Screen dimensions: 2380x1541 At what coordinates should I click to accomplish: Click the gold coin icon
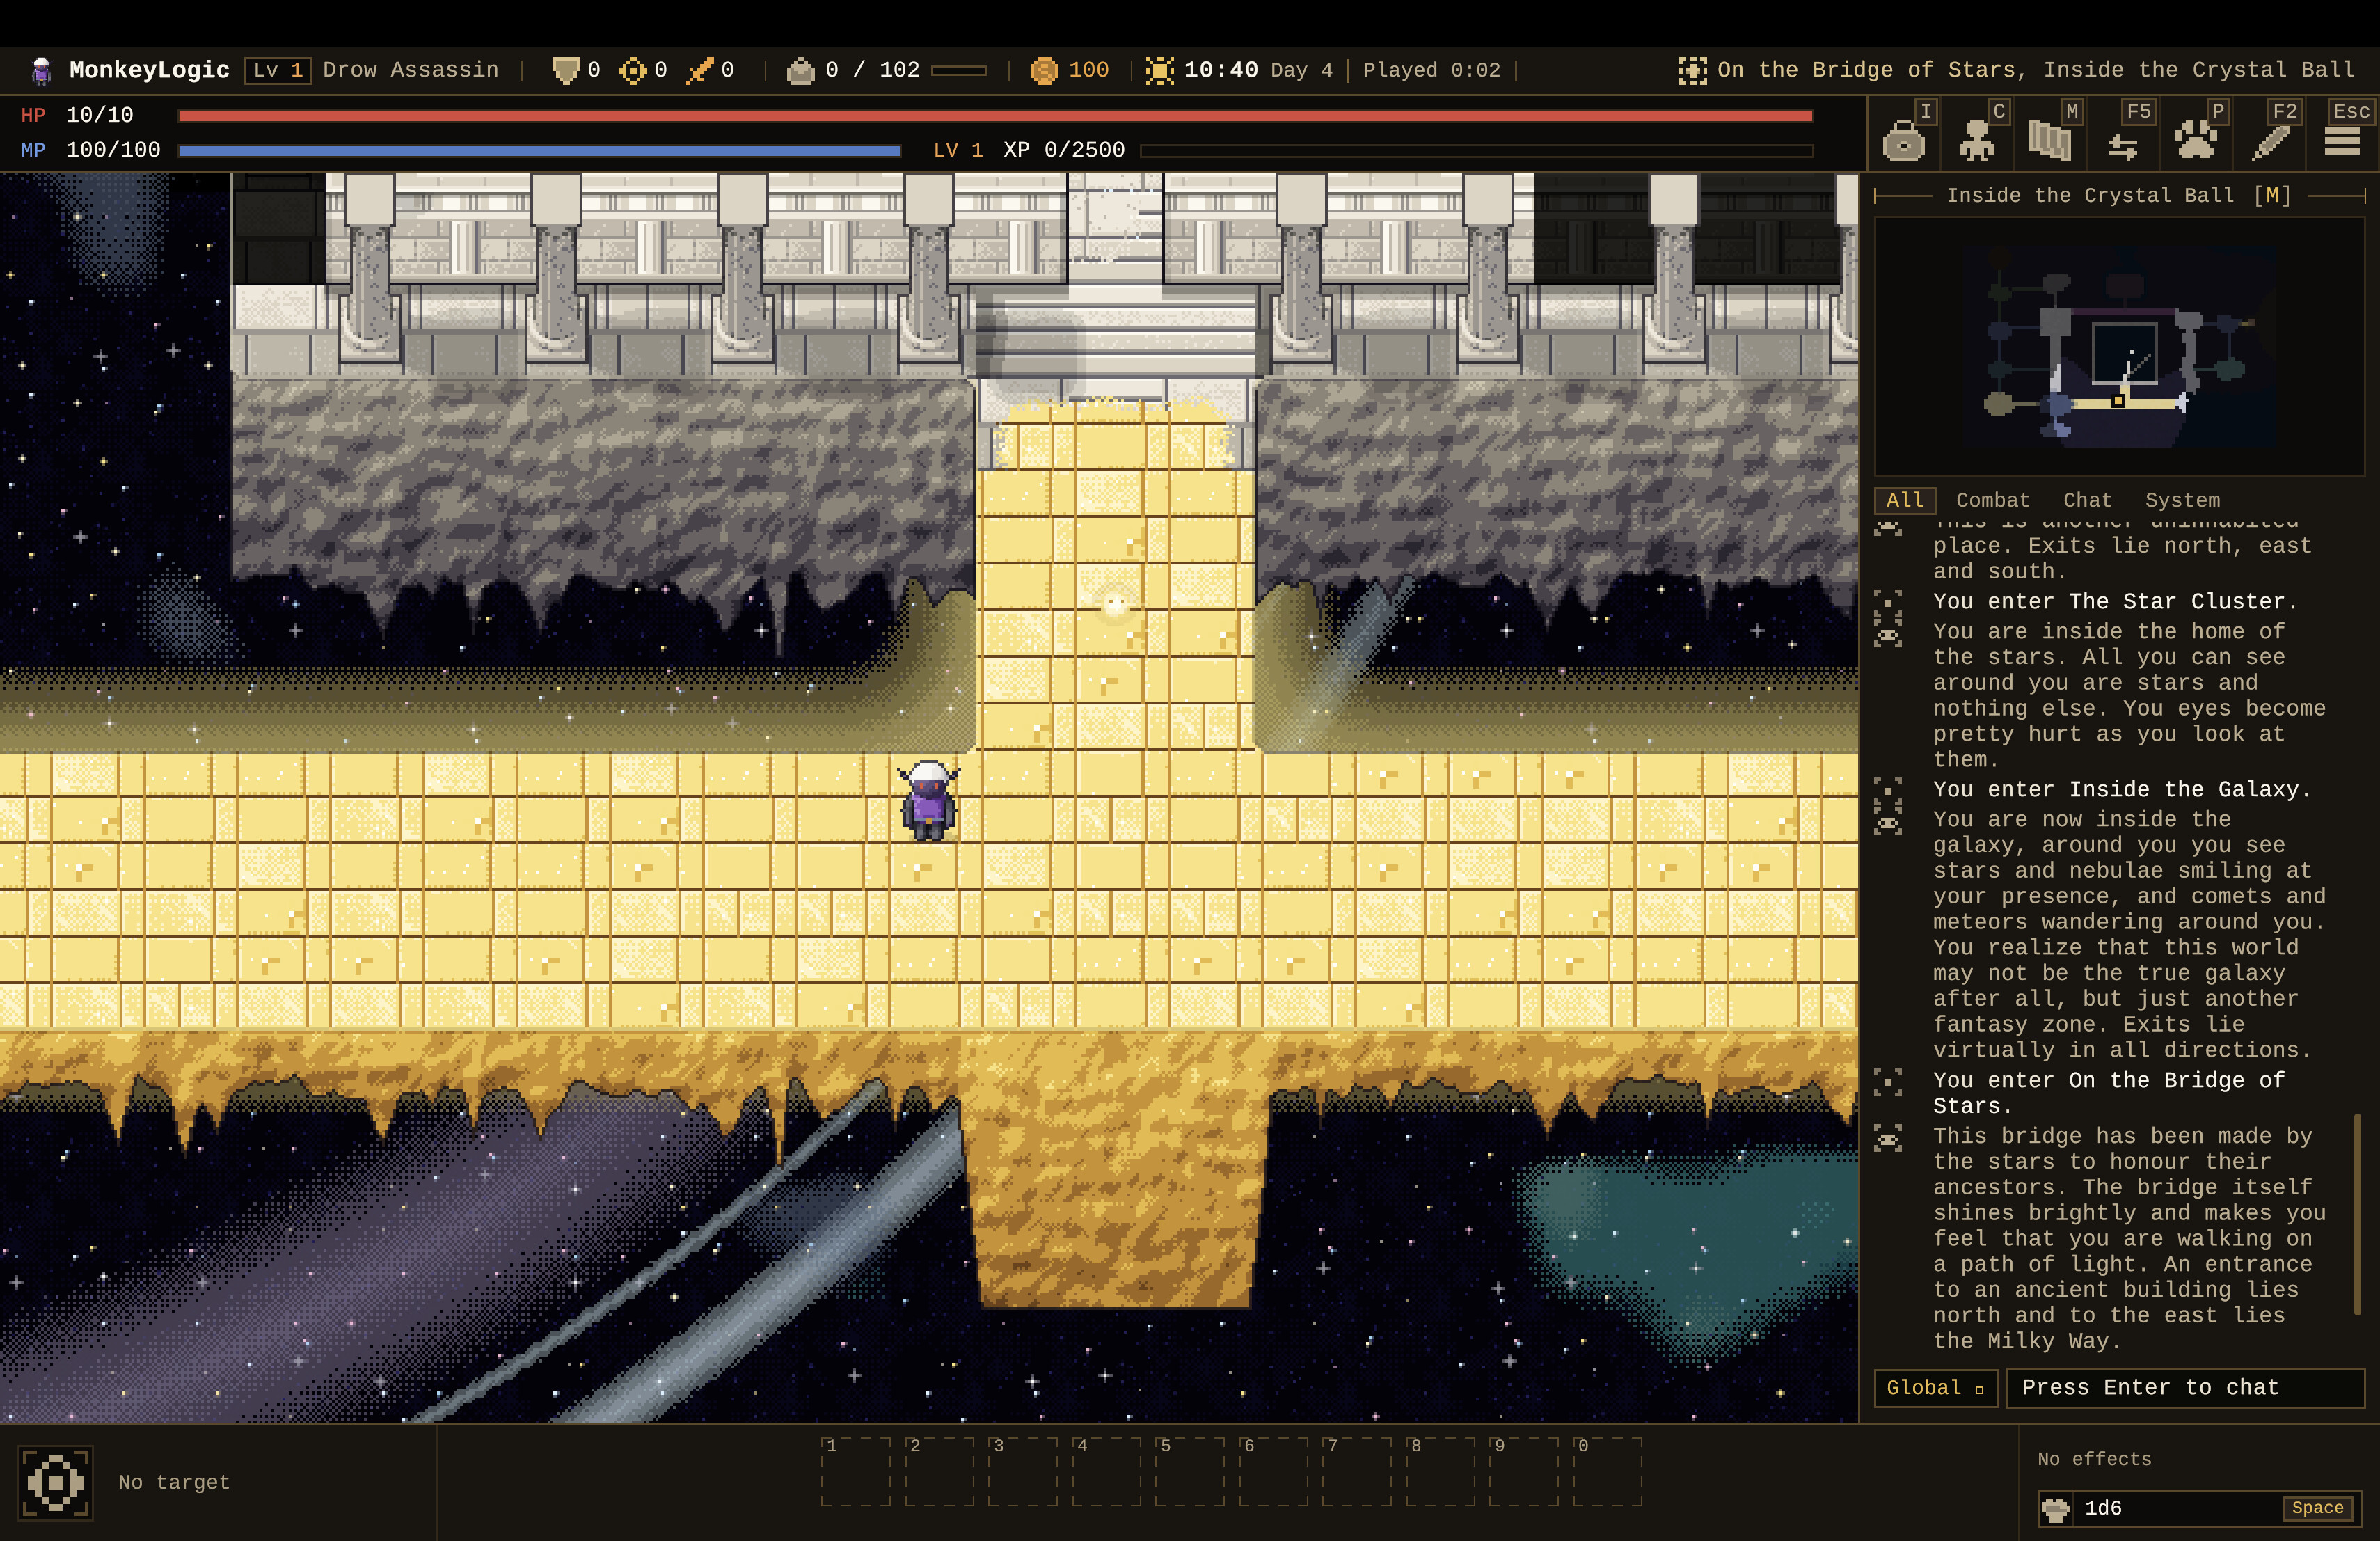tap(1044, 70)
